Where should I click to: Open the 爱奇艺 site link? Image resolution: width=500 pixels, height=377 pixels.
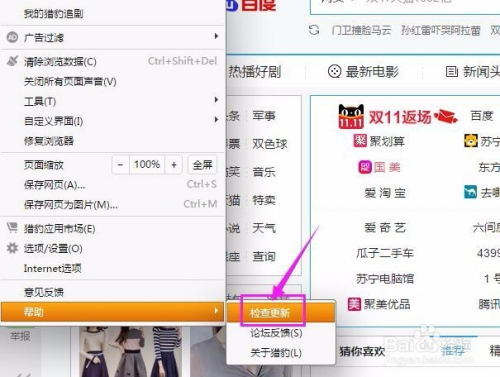coord(385,228)
